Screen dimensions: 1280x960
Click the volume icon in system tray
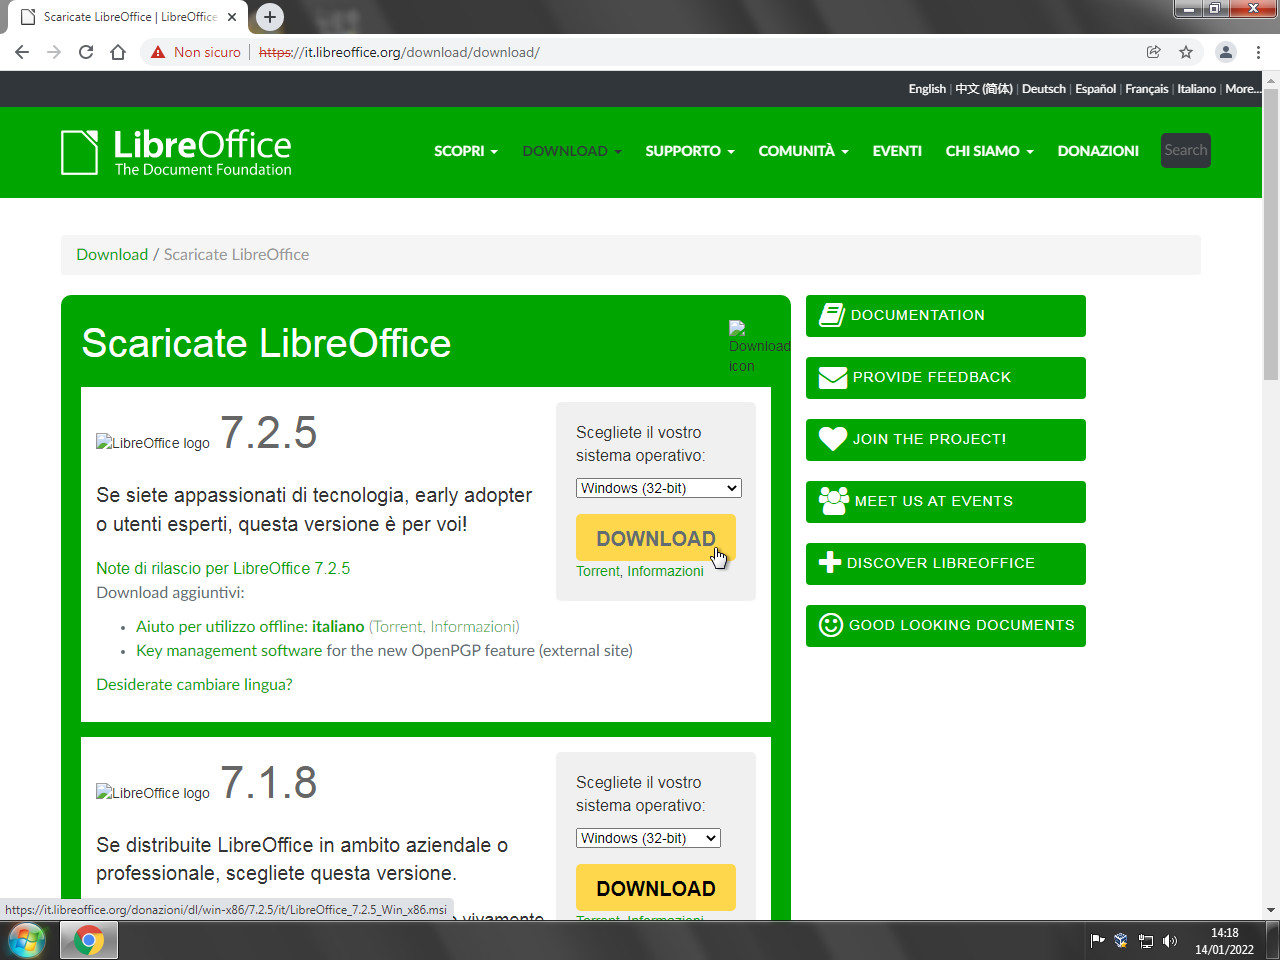tap(1169, 940)
